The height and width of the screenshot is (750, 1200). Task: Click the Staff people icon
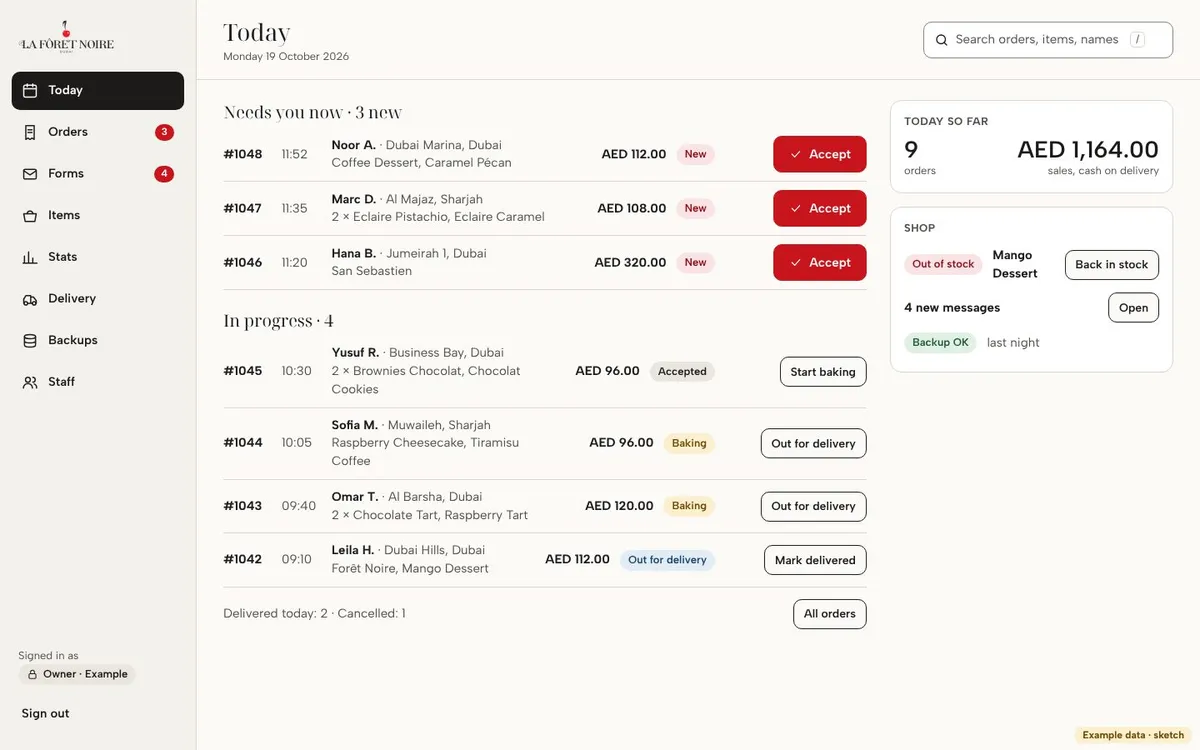click(30, 382)
